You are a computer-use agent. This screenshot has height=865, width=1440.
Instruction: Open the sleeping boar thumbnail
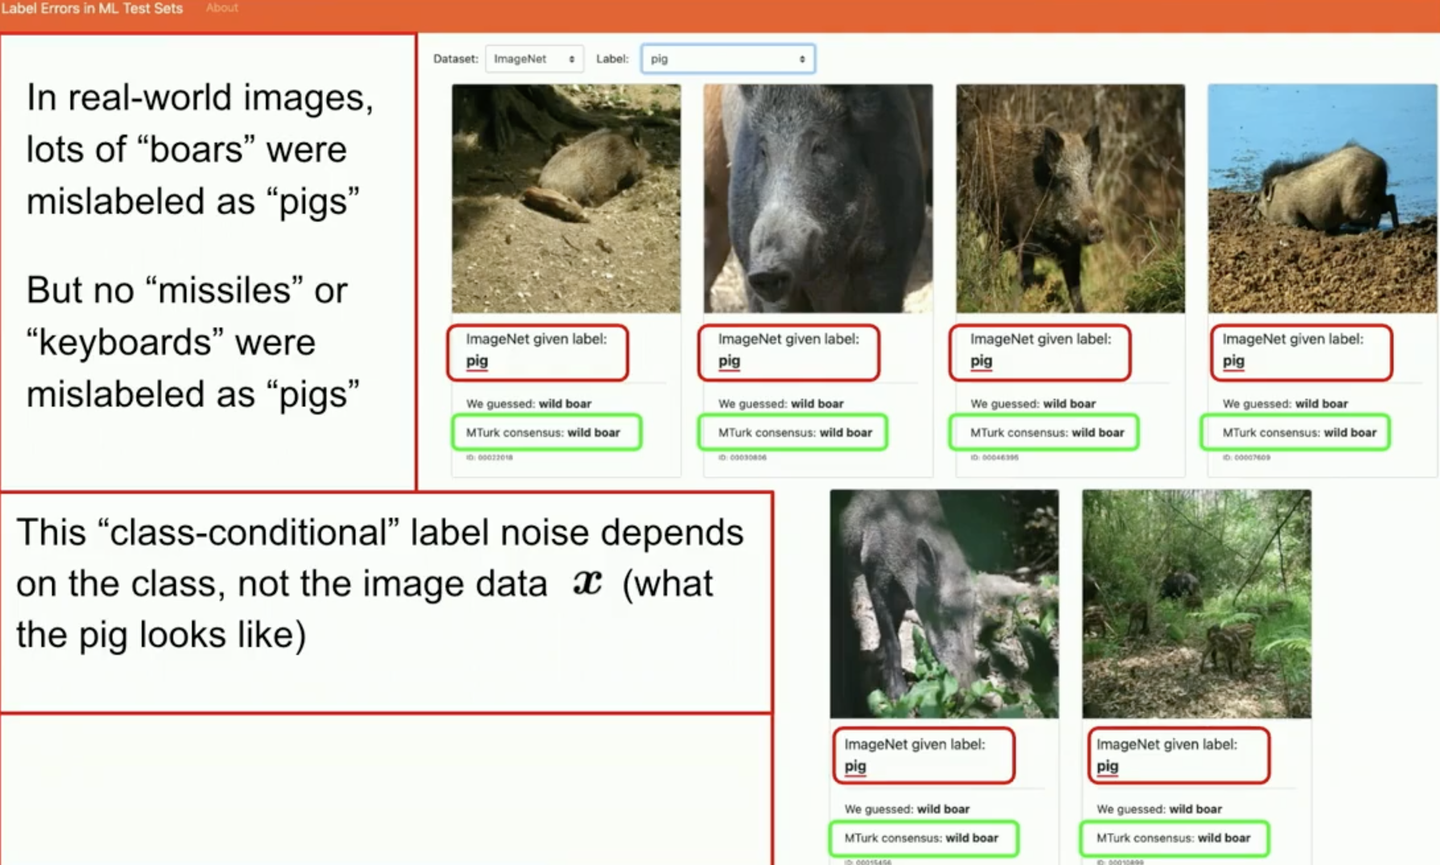coord(565,197)
